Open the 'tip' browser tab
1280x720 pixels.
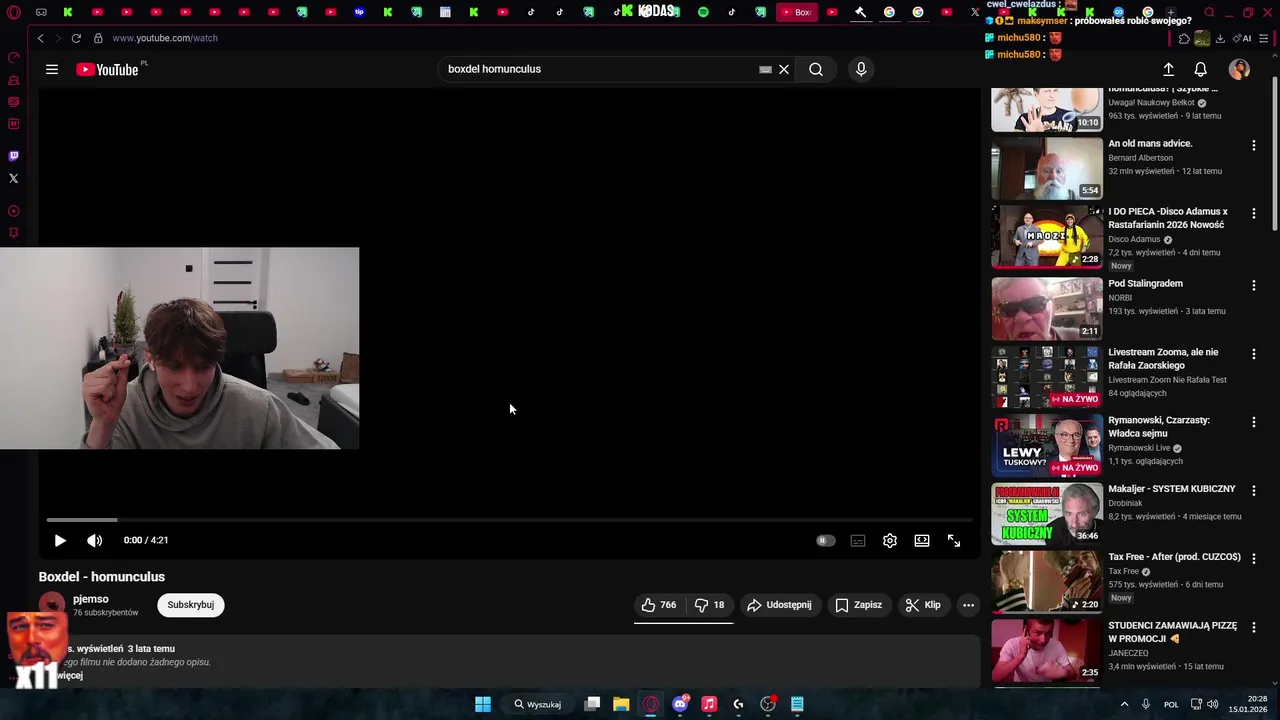pyautogui.click(x=359, y=12)
